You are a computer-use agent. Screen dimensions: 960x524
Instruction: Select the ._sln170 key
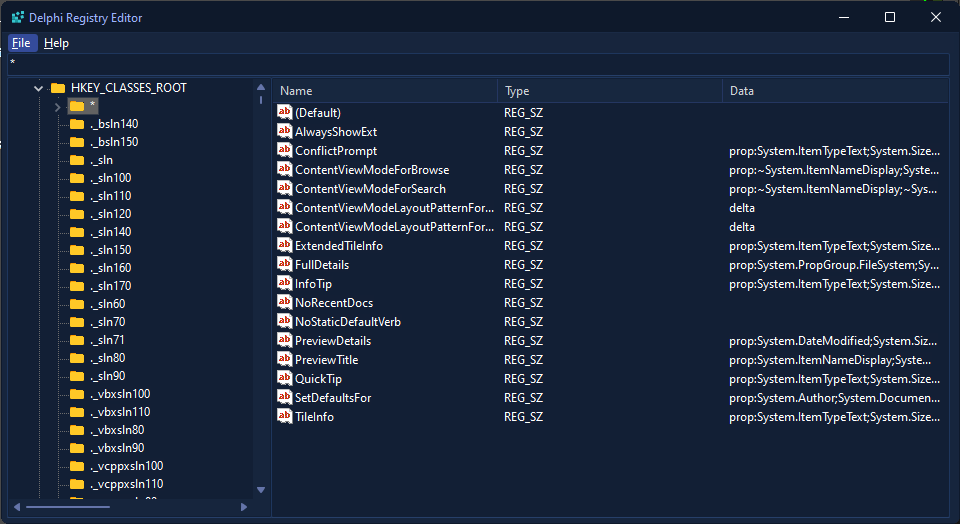coord(111,286)
